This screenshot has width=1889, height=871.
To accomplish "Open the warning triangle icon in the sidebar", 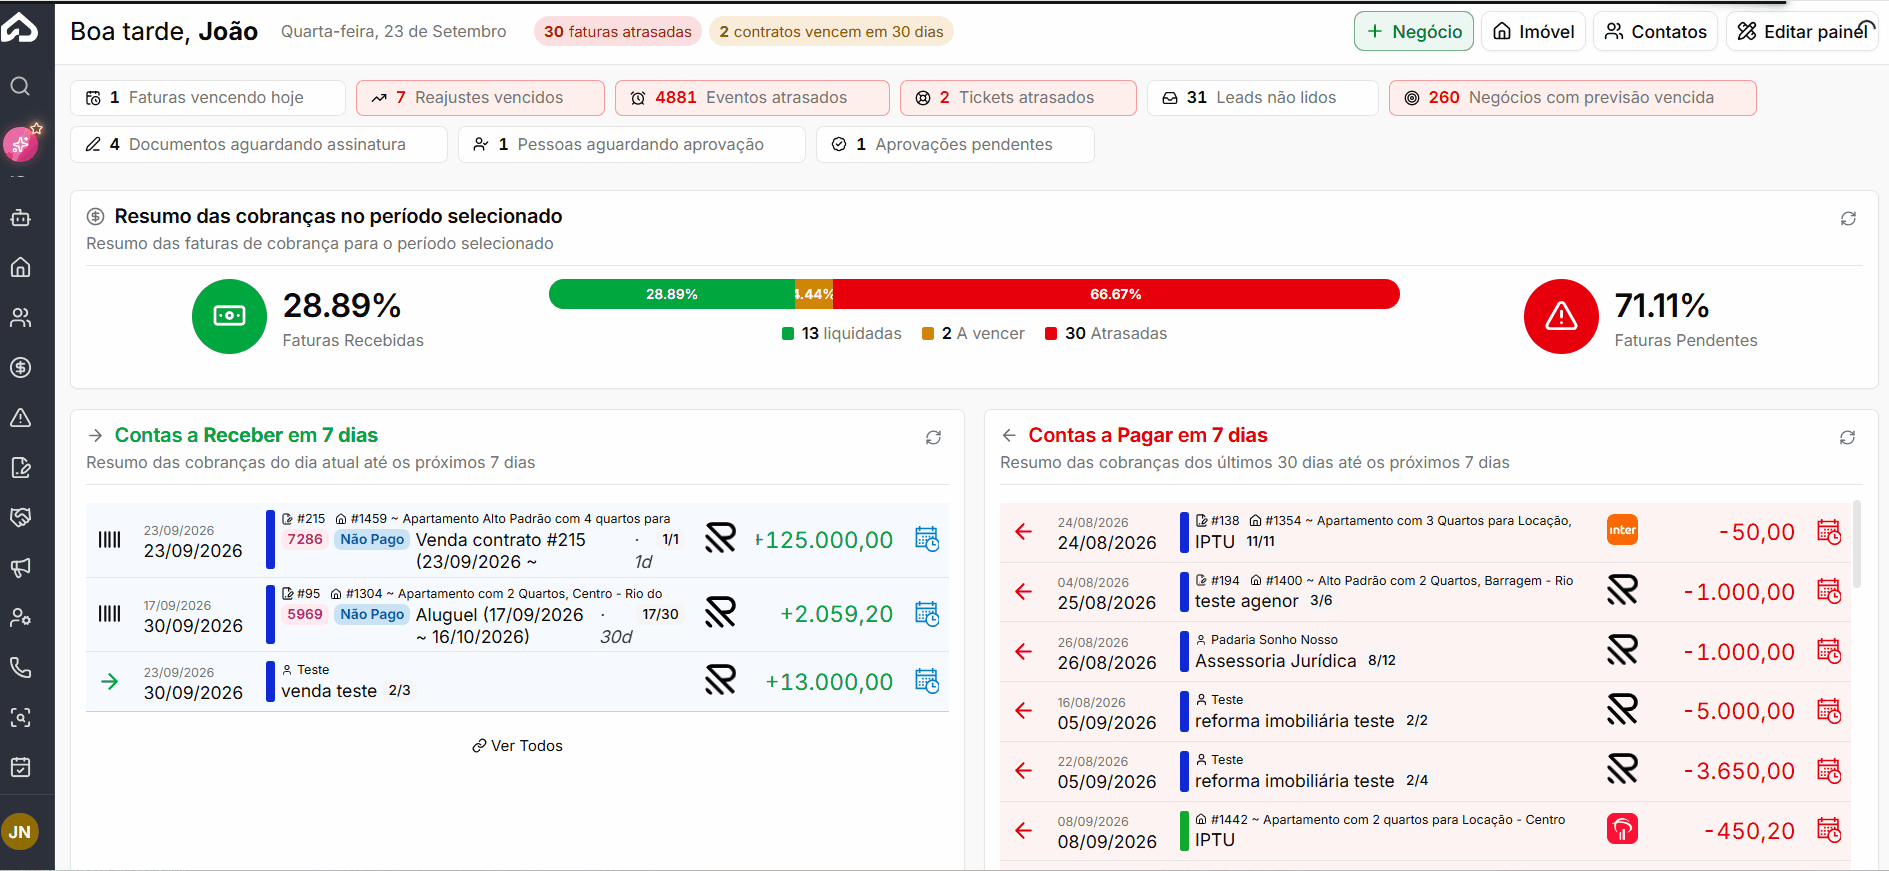I will tap(20, 417).
